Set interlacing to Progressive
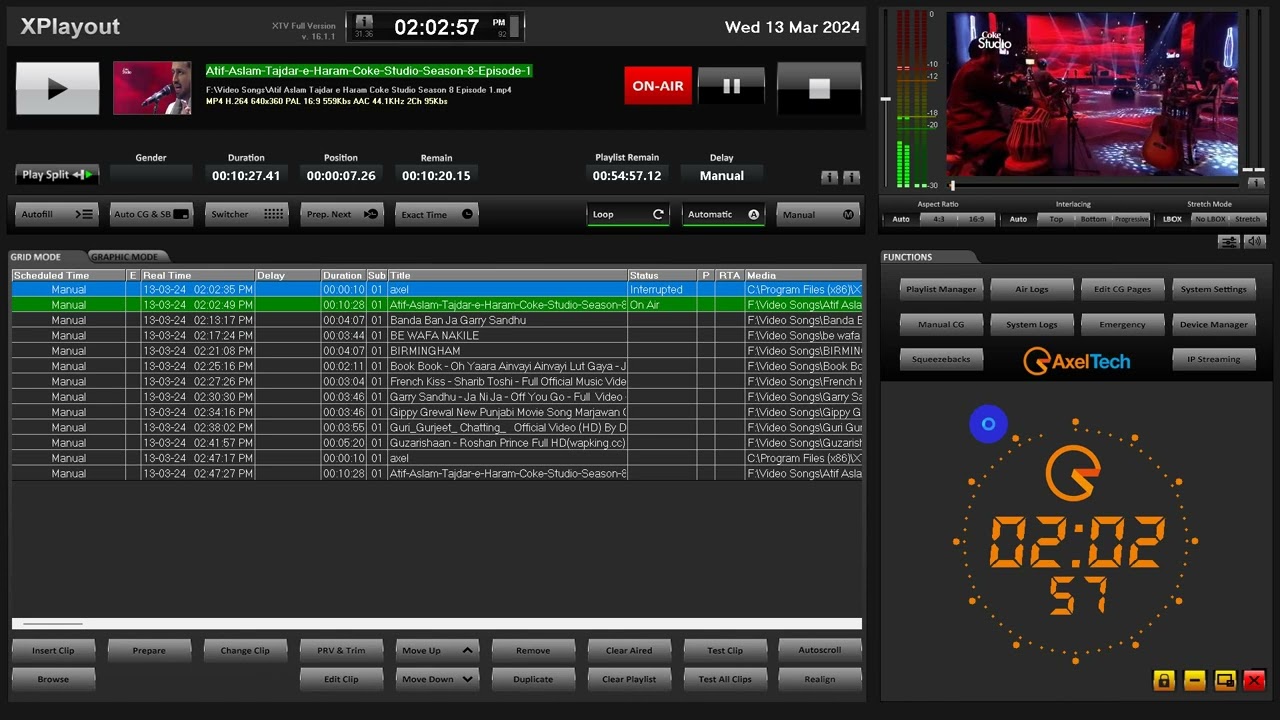 click(1132, 219)
